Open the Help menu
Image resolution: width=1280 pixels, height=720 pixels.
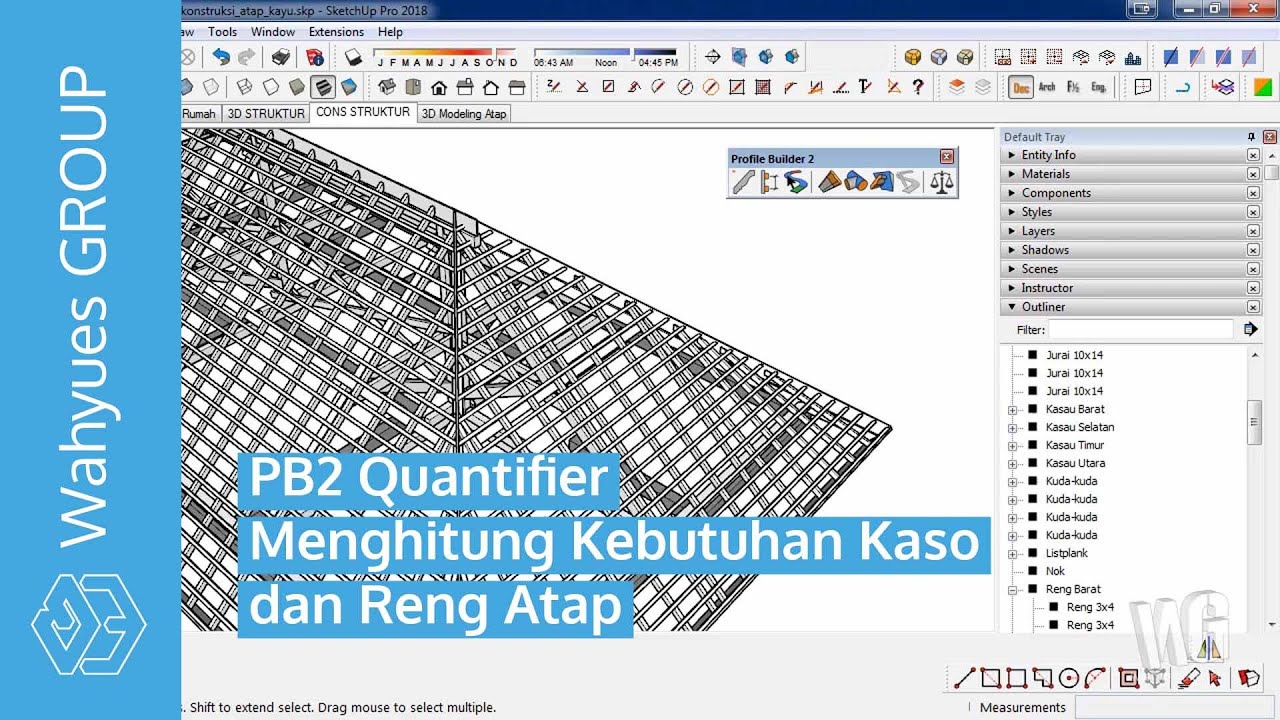pyautogui.click(x=390, y=32)
